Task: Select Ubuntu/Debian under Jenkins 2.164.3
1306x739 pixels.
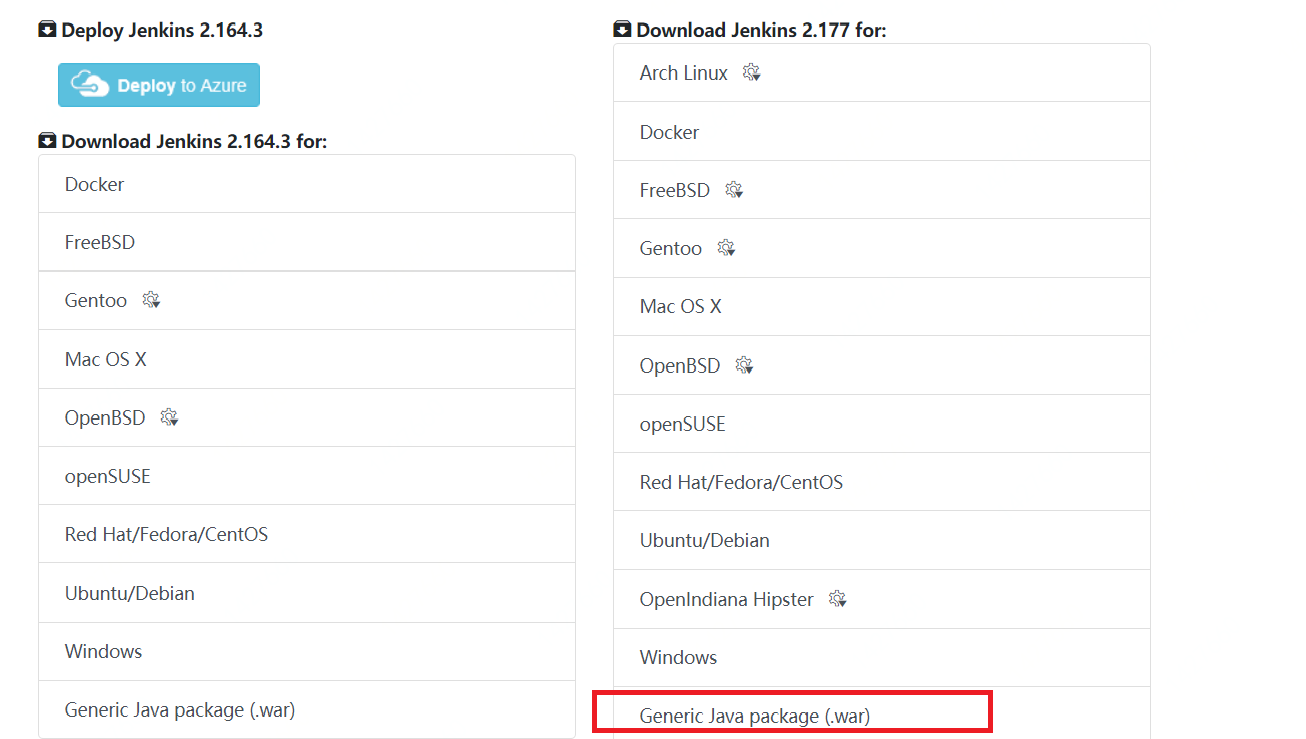Action: [x=307, y=593]
